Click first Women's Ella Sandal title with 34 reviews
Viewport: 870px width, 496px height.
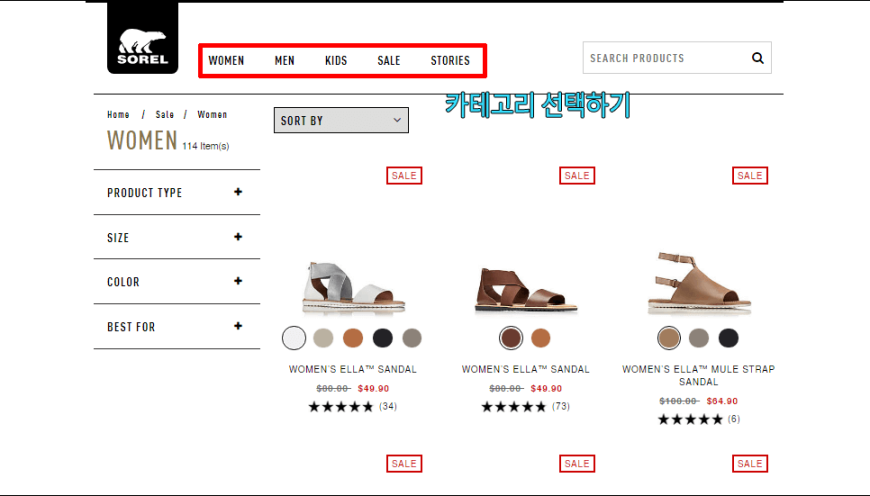[352, 369]
